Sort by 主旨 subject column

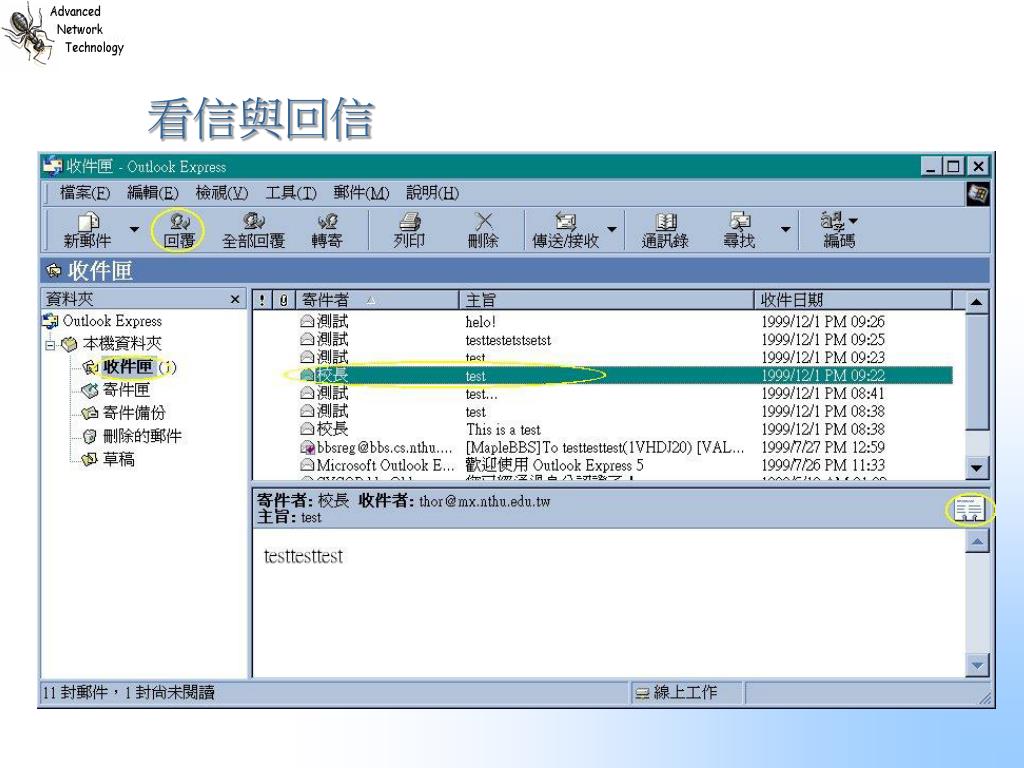607,300
